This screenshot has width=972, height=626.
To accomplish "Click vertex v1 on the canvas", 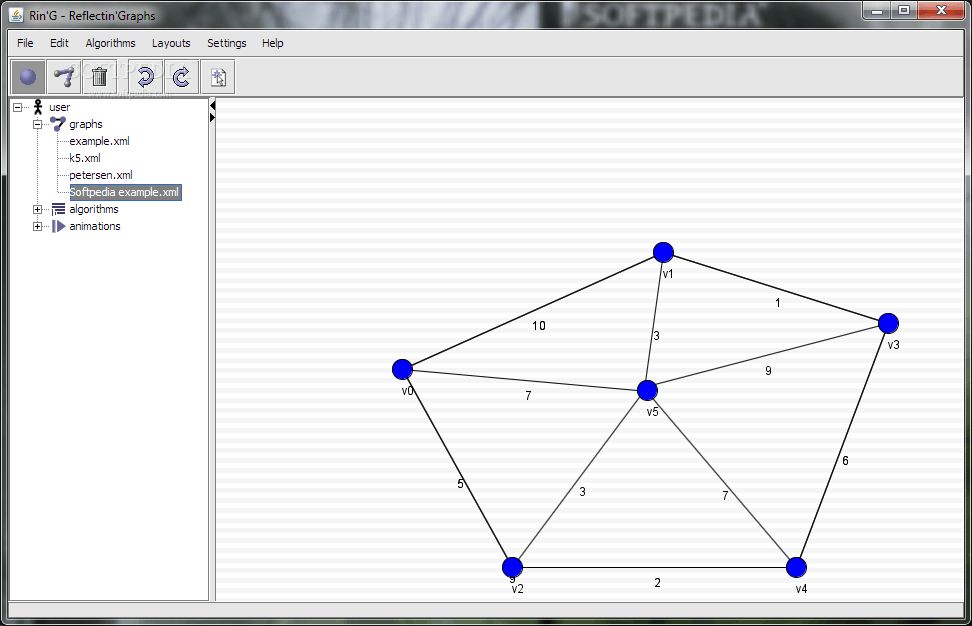I will (x=663, y=252).
